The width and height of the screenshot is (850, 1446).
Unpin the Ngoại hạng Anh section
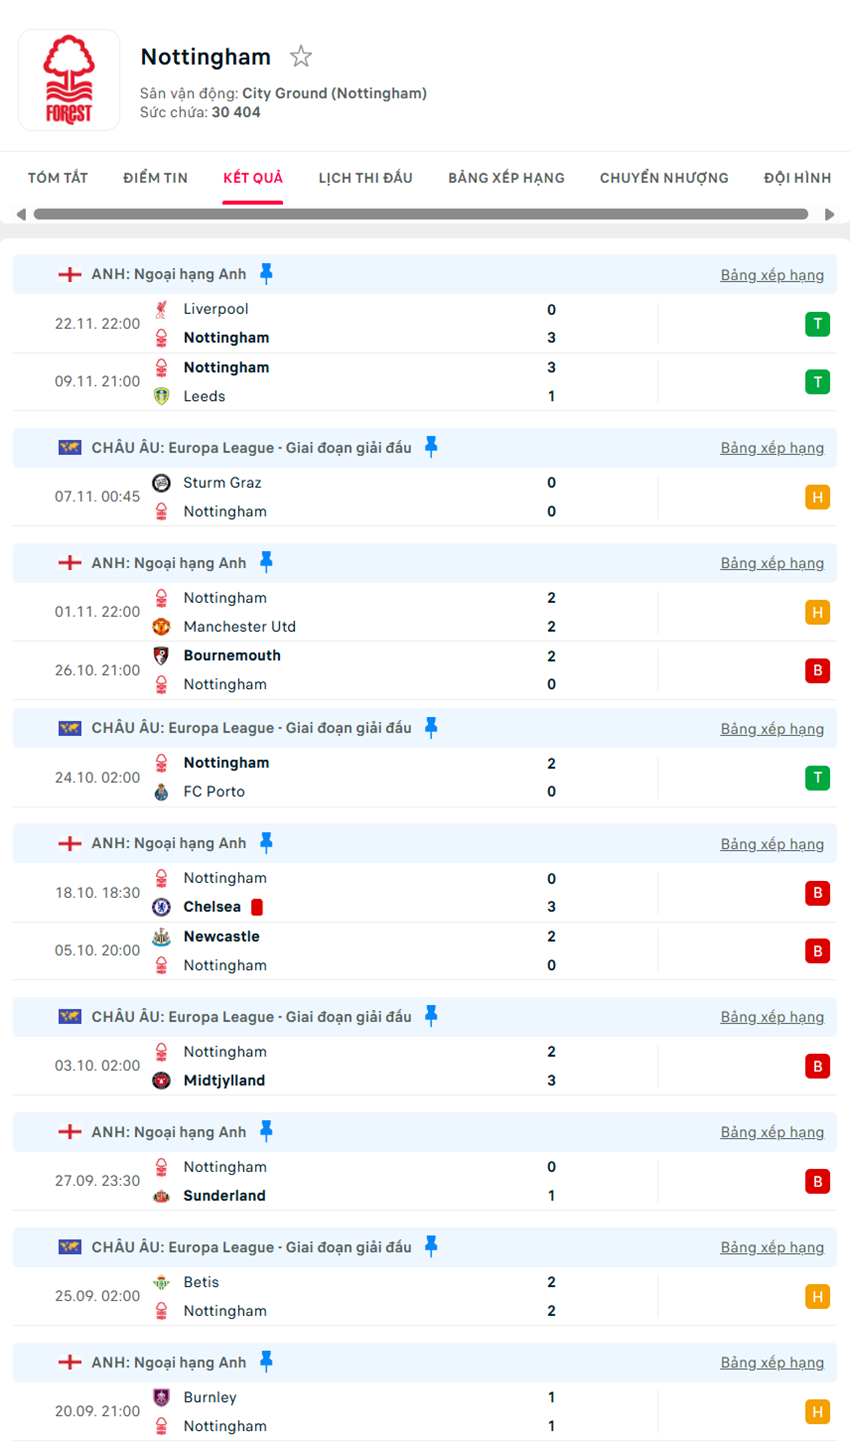point(268,274)
